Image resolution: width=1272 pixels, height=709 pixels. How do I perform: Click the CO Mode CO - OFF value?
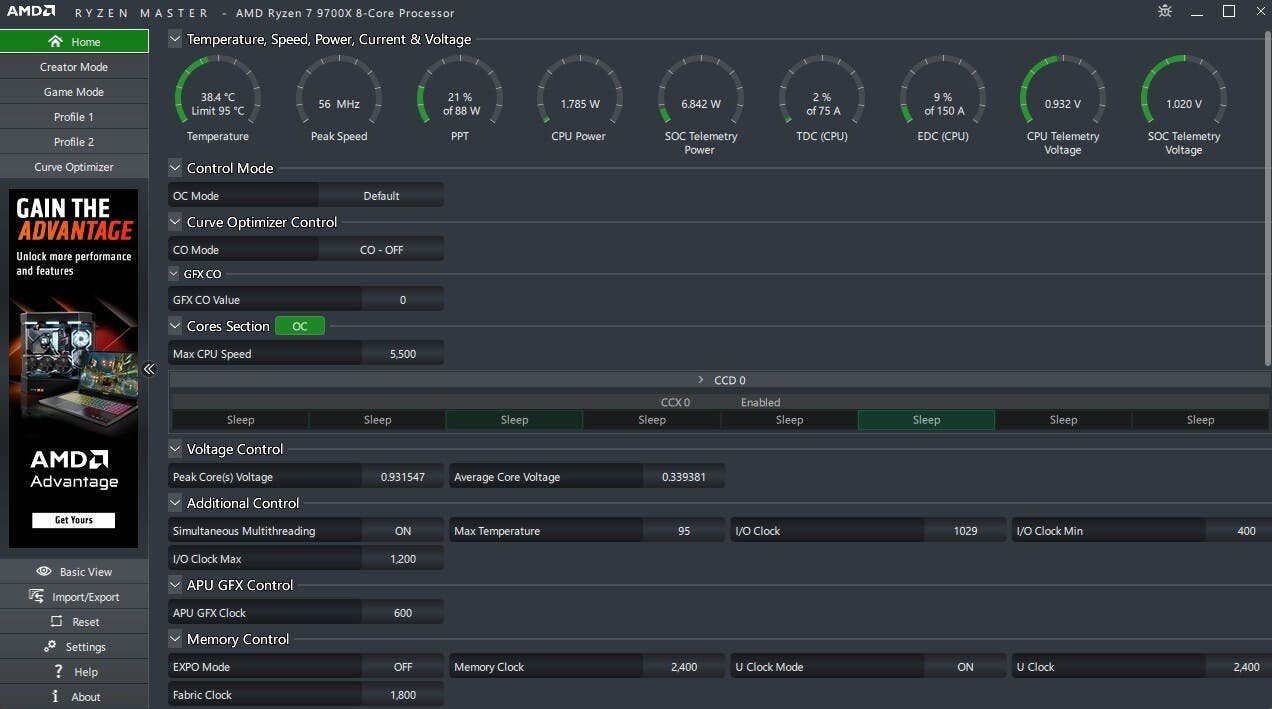381,250
